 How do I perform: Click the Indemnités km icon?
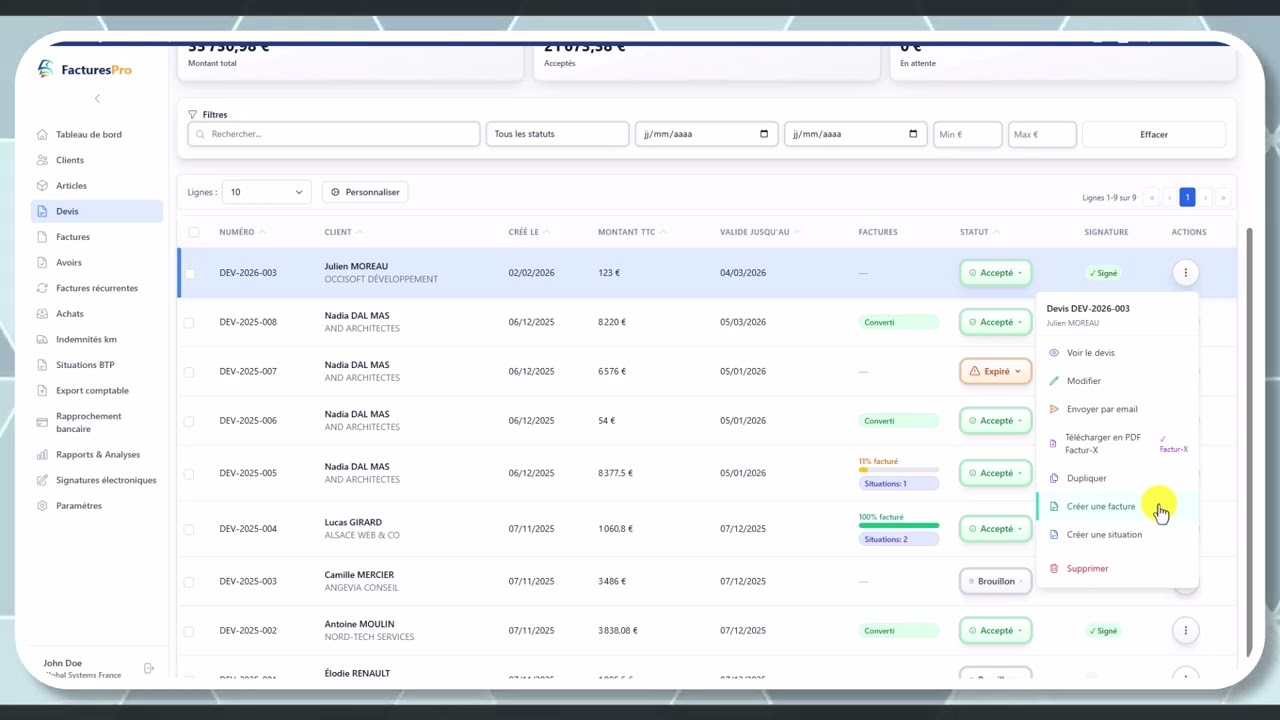[x=42, y=340]
